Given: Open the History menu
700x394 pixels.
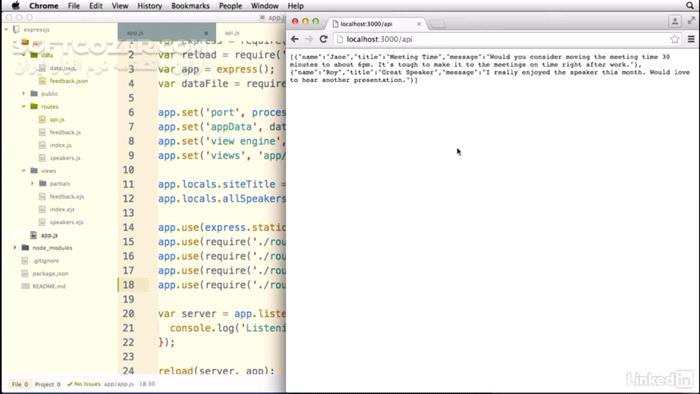Looking at the screenshot, I should point(150,6).
